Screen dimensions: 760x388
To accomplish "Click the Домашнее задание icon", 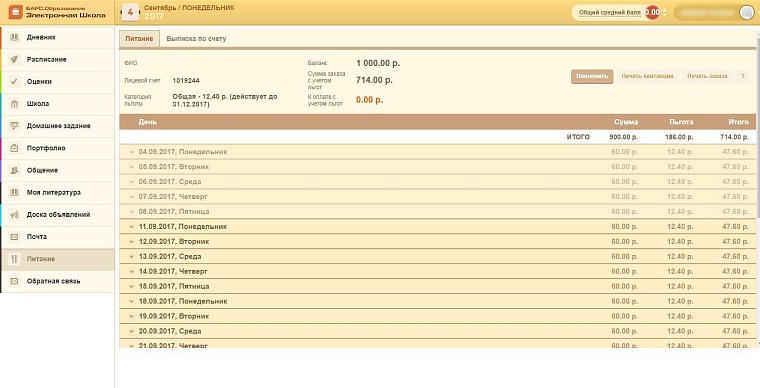I will tap(15, 126).
